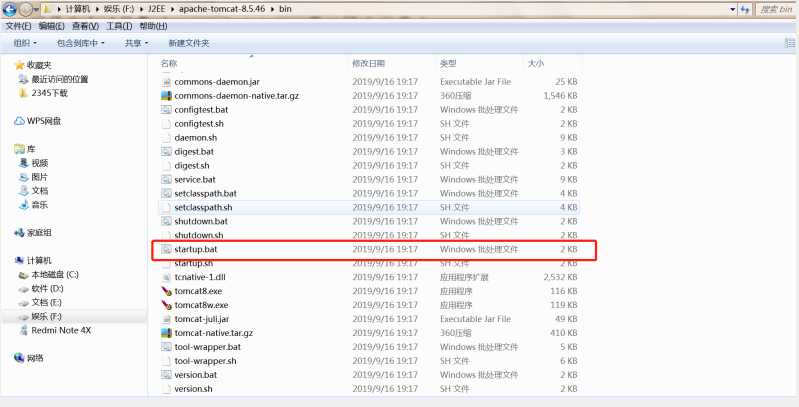Viewport: 799px width, 407px height.
Task: Open the 包含到库中 dropdown
Action: [80, 43]
